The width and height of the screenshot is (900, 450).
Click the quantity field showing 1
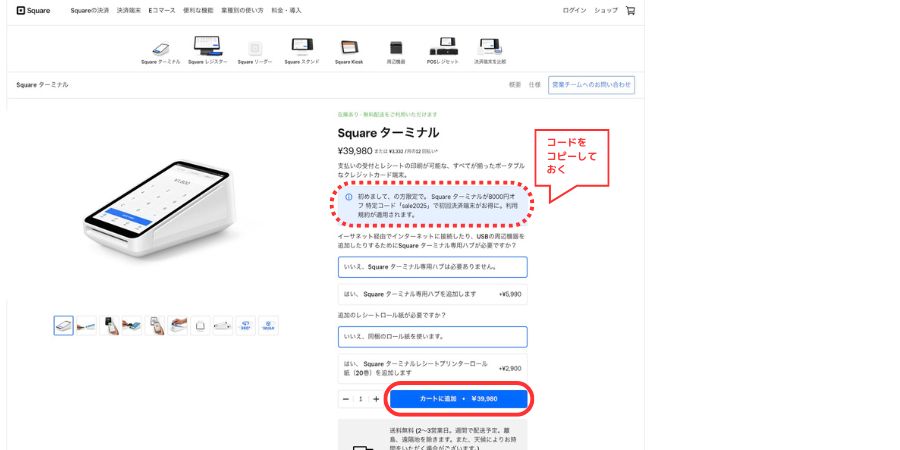[x=360, y=399]
